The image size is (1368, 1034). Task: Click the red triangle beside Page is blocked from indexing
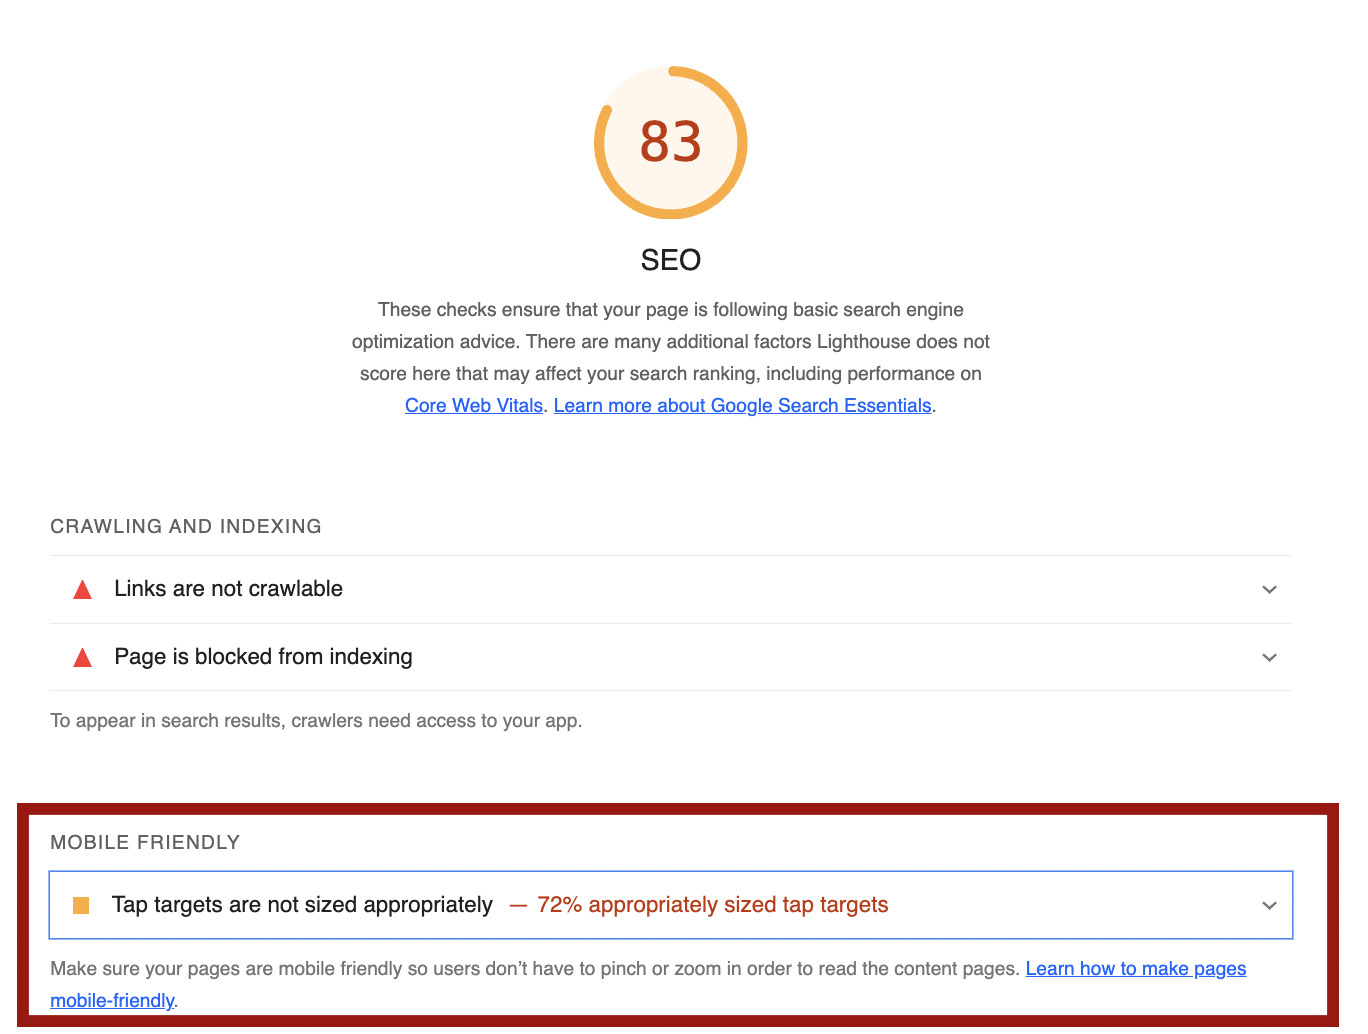[83, 658]
